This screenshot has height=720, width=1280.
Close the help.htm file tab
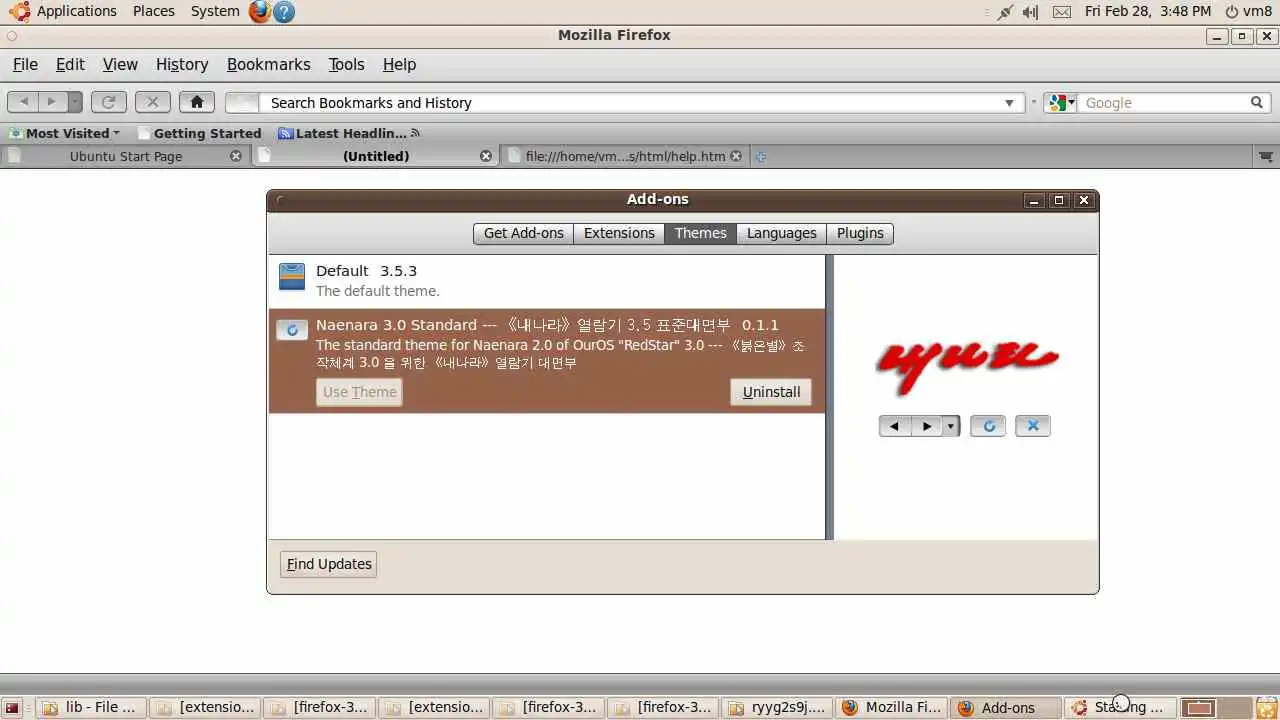pos(736,156)
